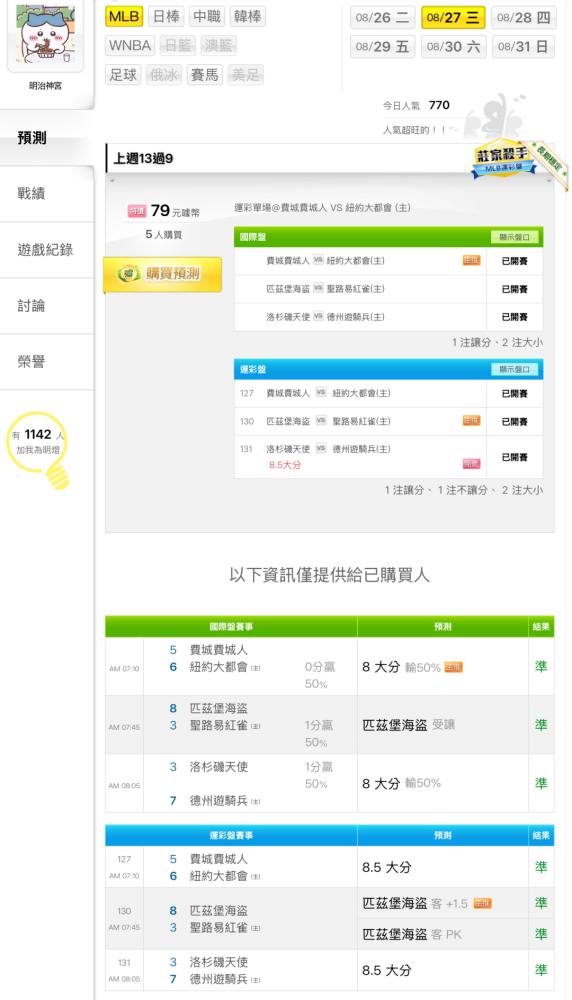Image resolution: width=572 pixels, height=1000 pixels.
Task: Toggle 顯示盤口 in the 國際盤 header
Action: tap(515, 237)
